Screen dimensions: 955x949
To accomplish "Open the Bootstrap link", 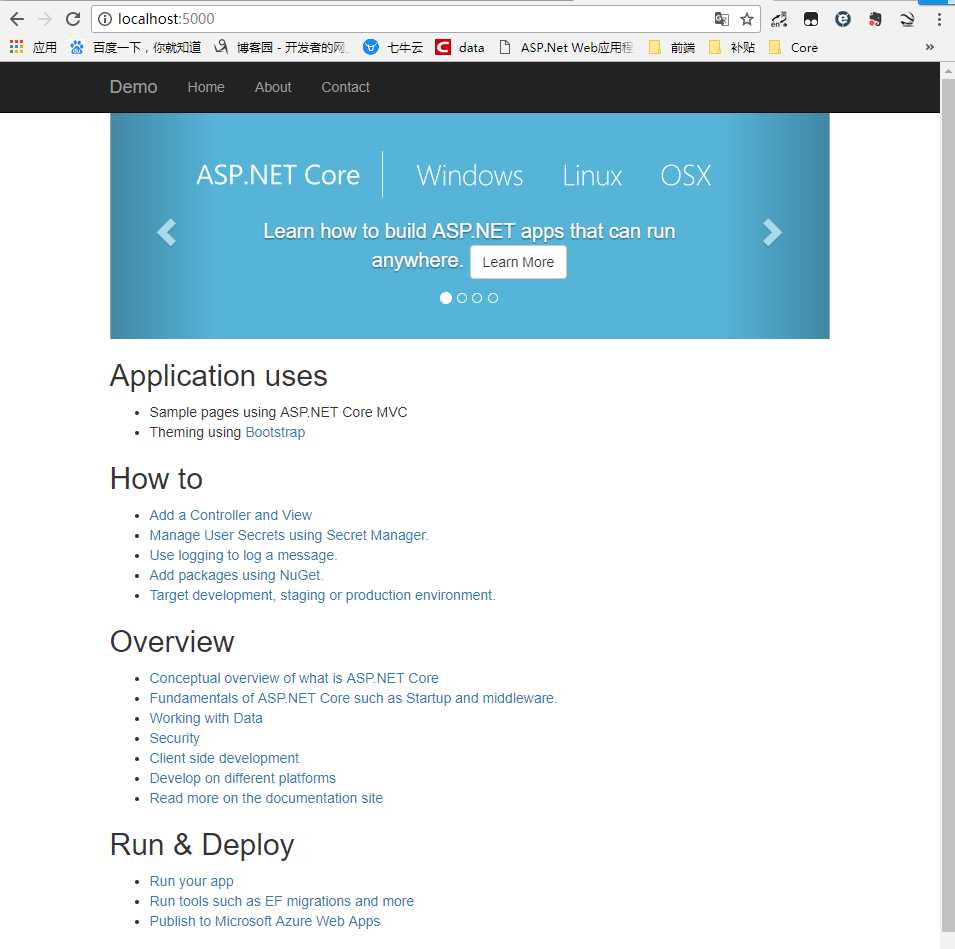I will 275,432.
